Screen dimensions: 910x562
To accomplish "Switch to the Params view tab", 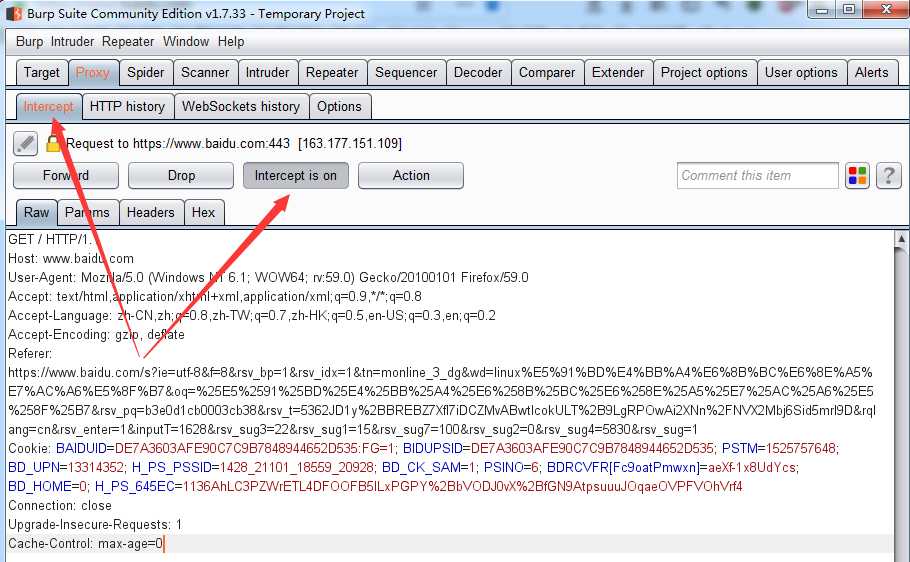I will point(87,212).
